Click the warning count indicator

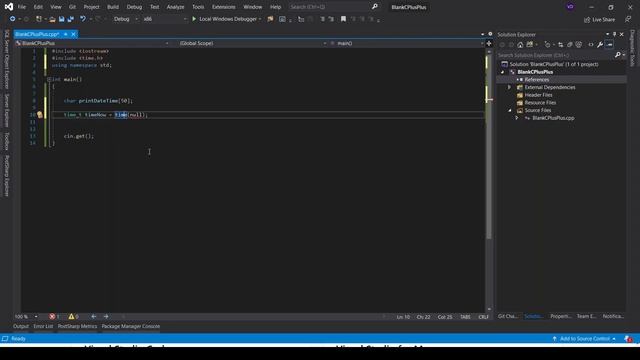click(73, 317)
